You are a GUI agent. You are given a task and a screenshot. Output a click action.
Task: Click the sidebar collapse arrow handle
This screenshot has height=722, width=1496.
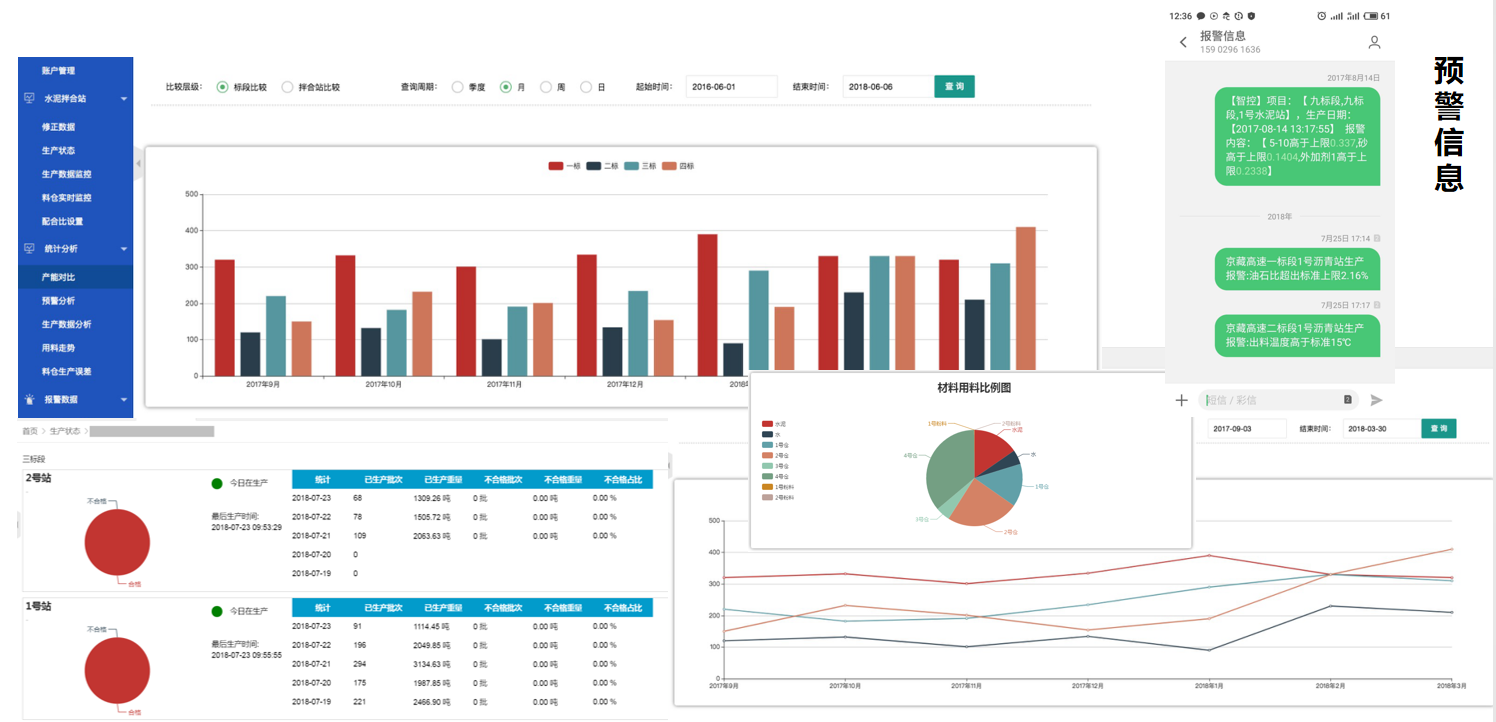click(x=139, y=162)
